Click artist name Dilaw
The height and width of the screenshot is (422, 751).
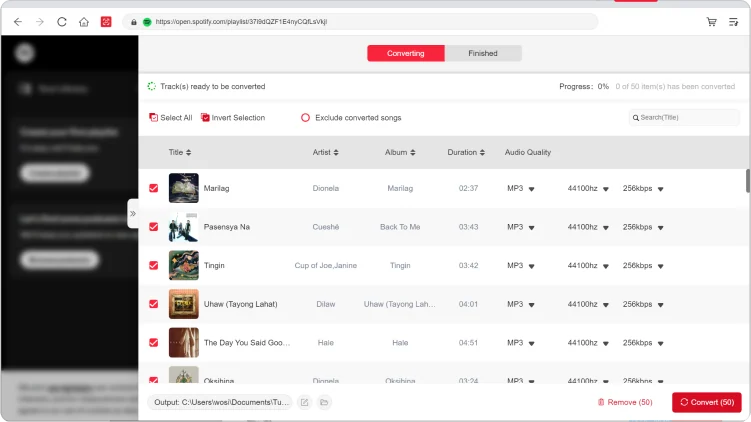click(x=326, y=304)
